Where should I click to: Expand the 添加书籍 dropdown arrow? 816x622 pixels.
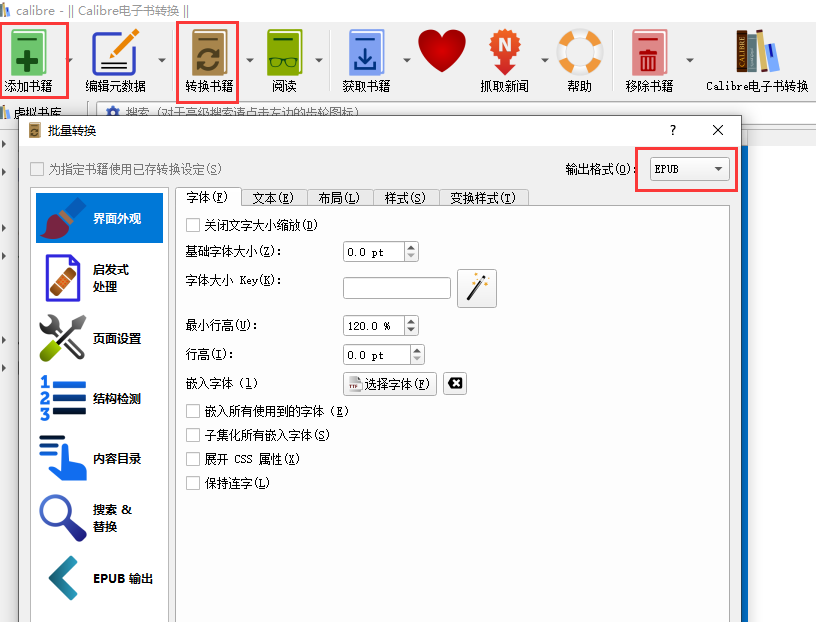pos(70,60)
